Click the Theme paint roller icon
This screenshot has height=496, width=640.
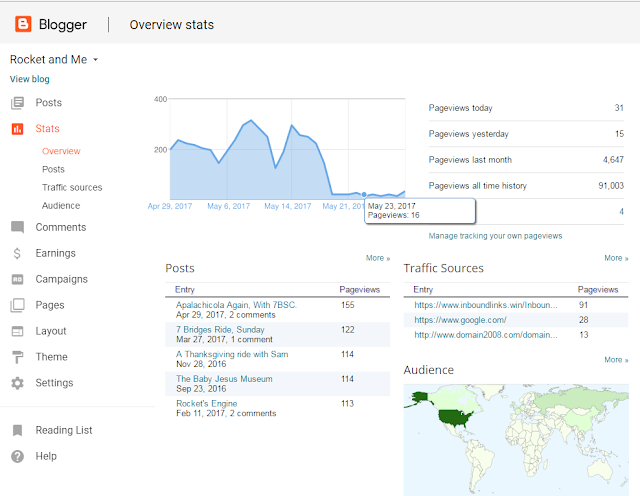pos(17,357)
